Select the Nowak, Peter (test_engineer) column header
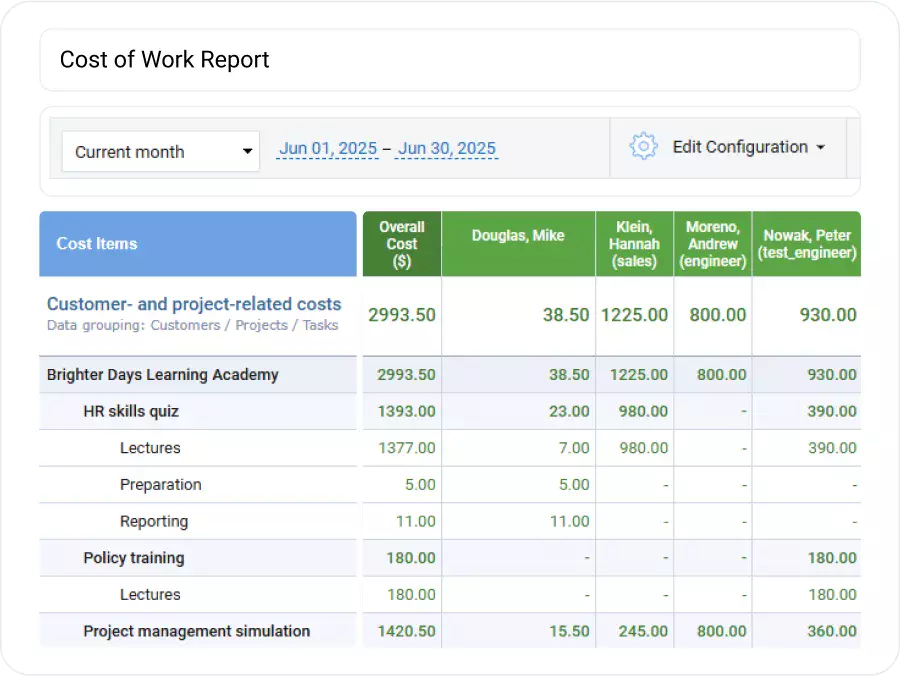 [x=806, y=243]
